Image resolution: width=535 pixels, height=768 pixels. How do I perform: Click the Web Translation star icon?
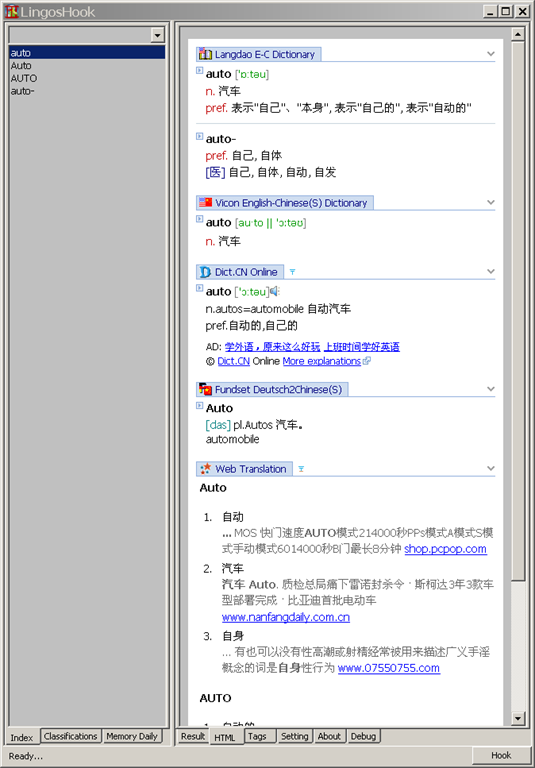(205, 469)
